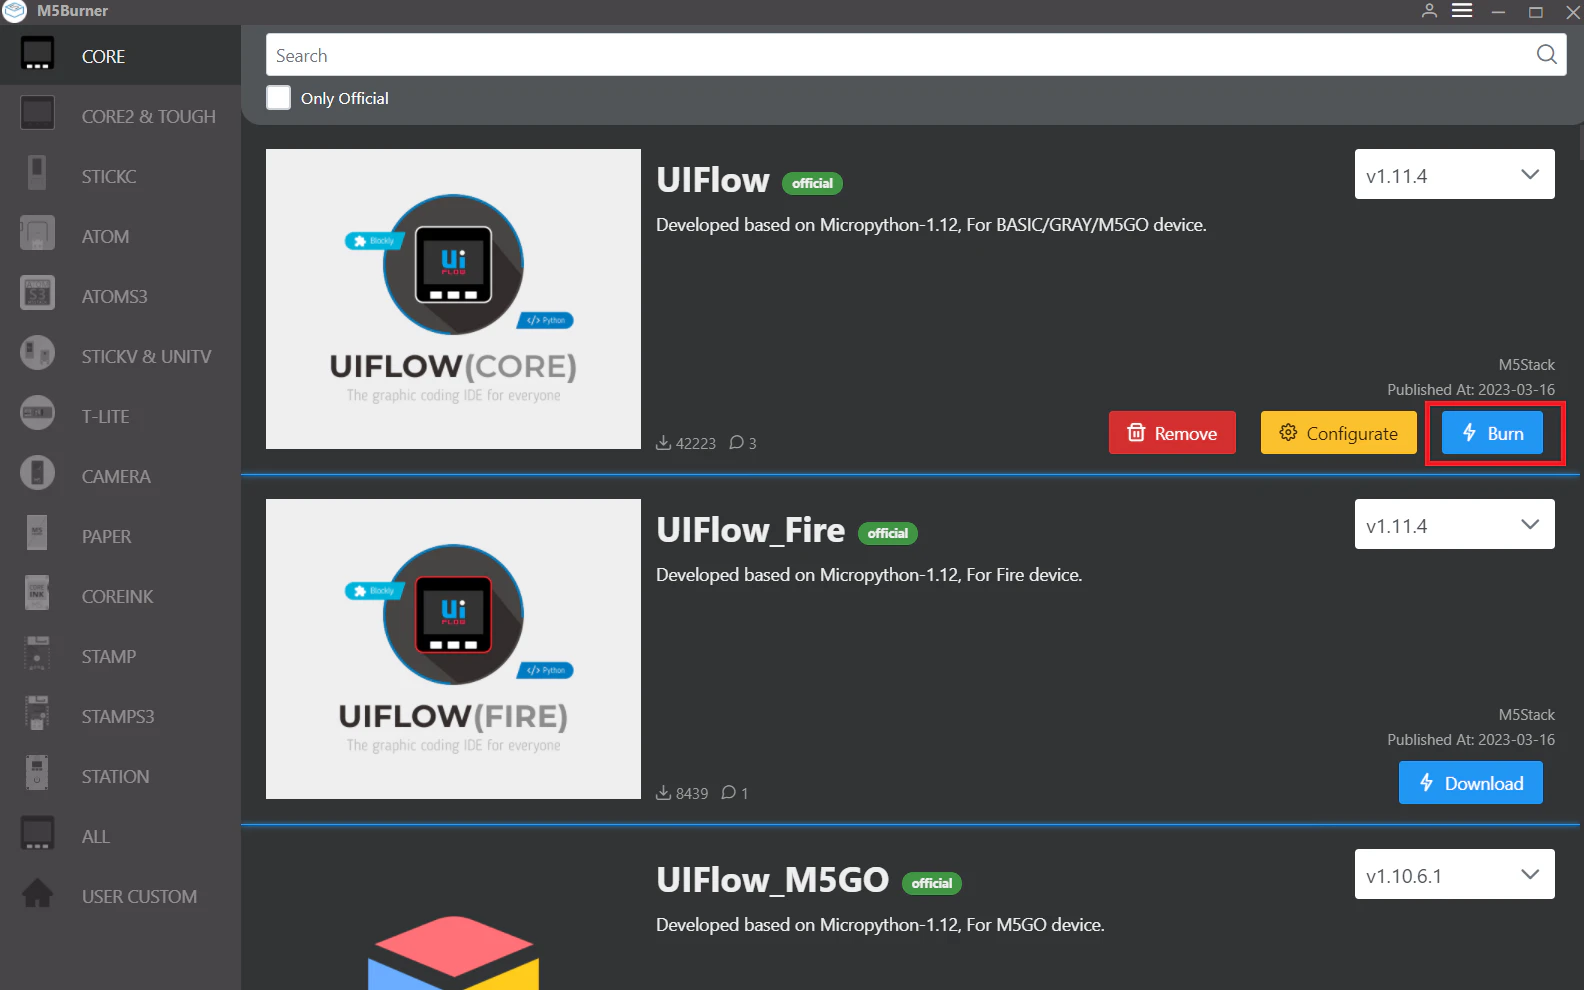Screen dimensions: 1584x990
Task: Click the UIFlow_Fire official badge
Action: click(888, 533)
